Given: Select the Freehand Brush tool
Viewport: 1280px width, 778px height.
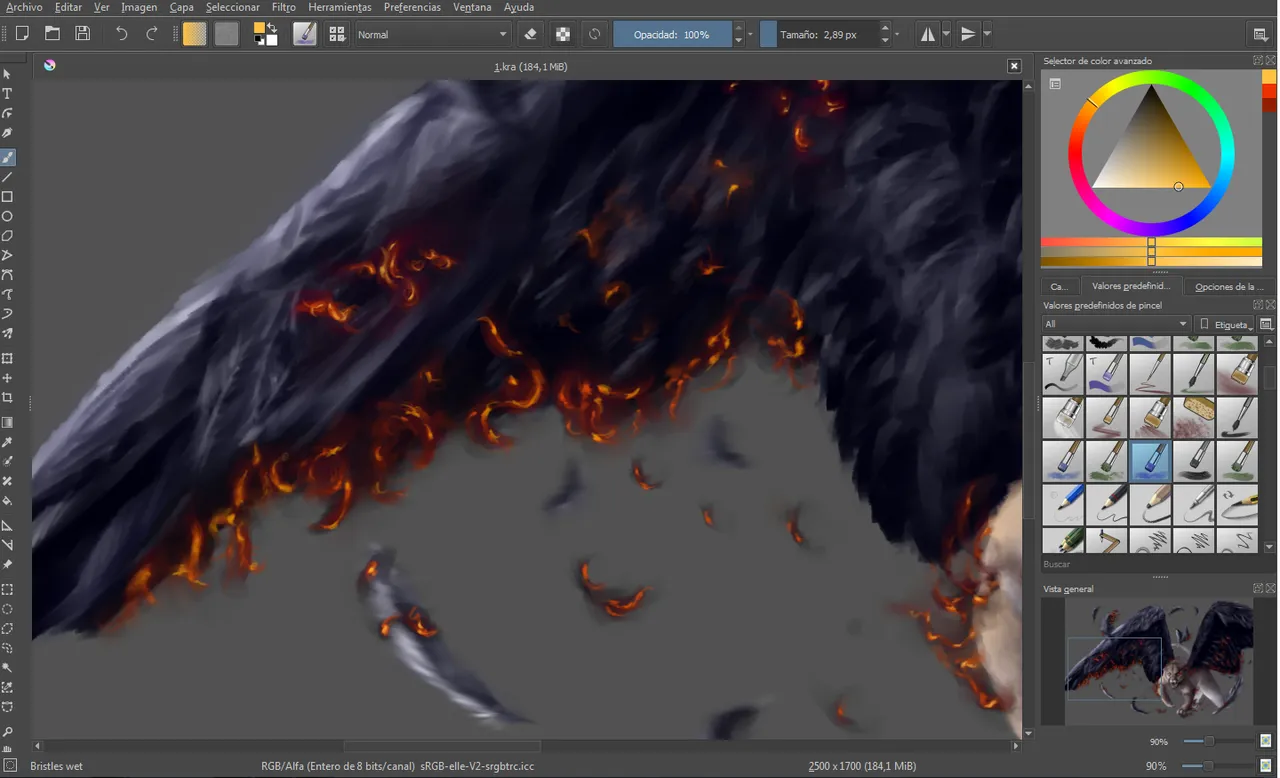Looking at the screenshot, I should coord(7,157).
